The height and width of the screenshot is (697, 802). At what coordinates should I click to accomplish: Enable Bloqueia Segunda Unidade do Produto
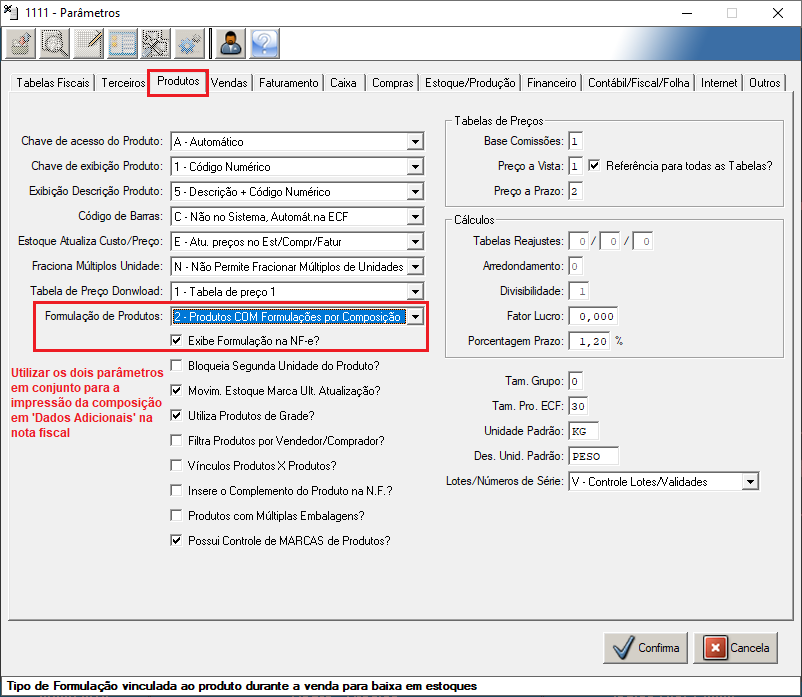click(176, 366)
